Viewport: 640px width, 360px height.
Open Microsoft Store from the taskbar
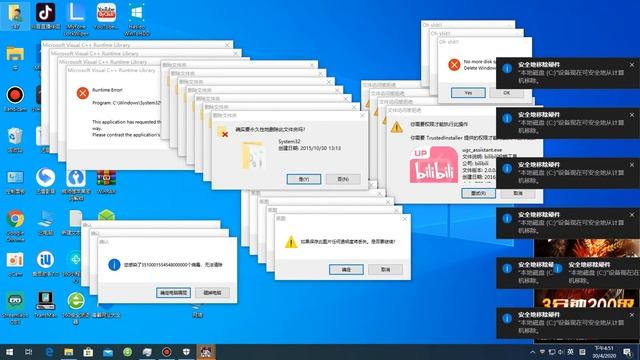(88, 352)
